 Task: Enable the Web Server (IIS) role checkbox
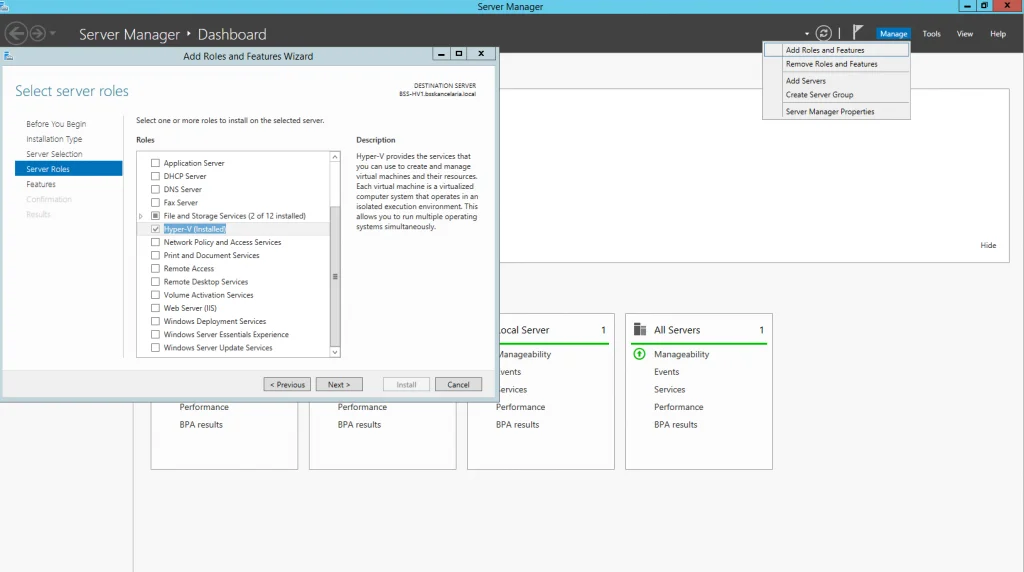pos(155,308)
